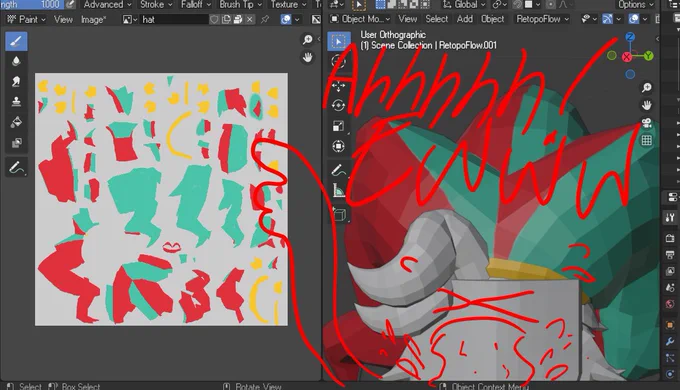Click the 3D viewport zoom magnifier icon

click(647, 88)
